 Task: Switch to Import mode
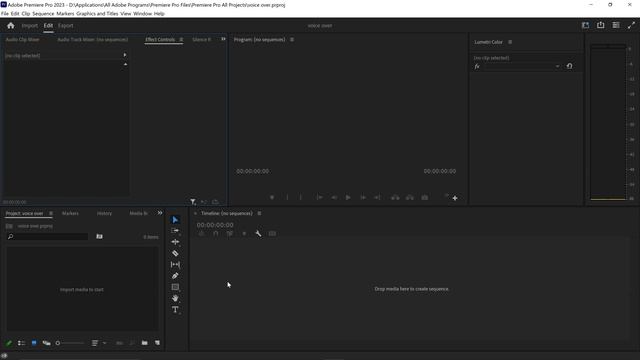pyautogui.click(x=29, y=26)
